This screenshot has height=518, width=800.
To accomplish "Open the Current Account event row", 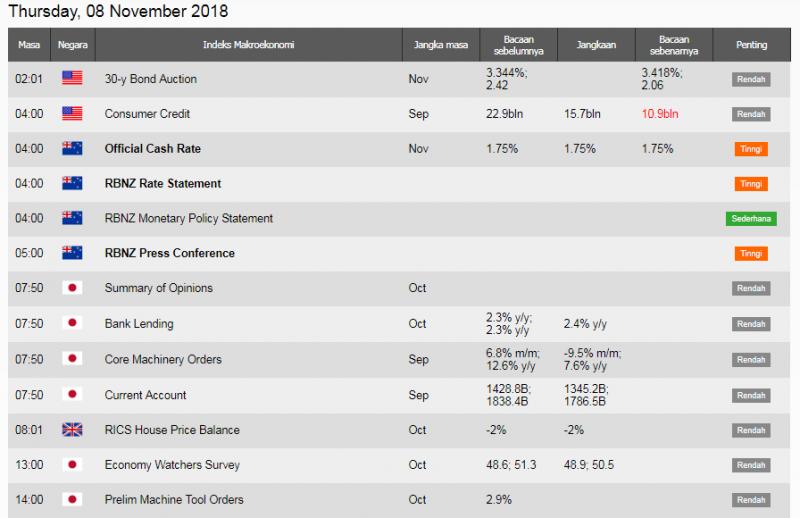I will click(399, 395).
